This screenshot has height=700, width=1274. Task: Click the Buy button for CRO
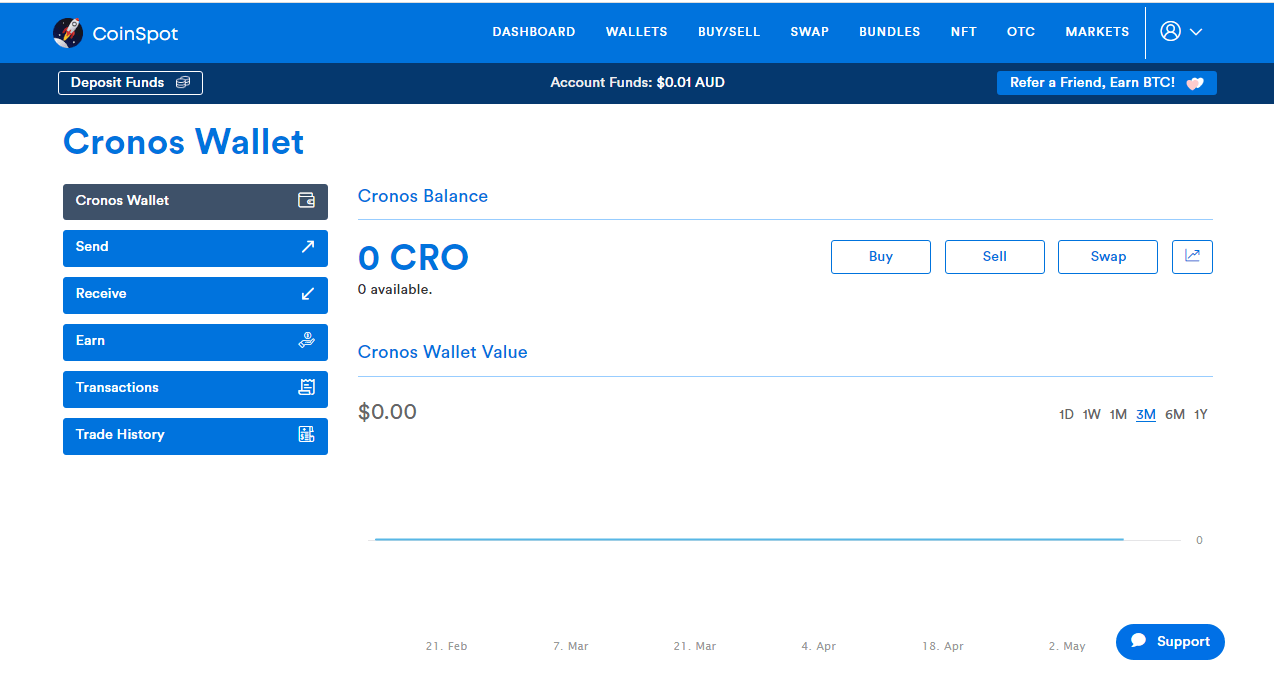point(880,256)
